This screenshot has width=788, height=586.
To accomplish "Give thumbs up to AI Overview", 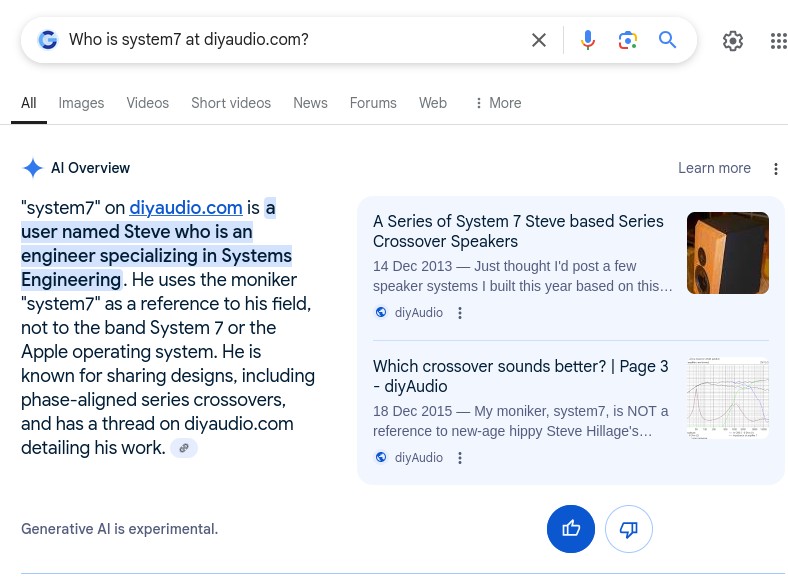I will (571, 529).
